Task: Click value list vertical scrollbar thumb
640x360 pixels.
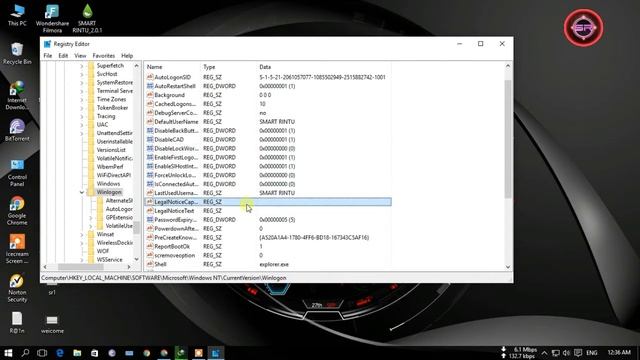Action: tap(508, 139)
